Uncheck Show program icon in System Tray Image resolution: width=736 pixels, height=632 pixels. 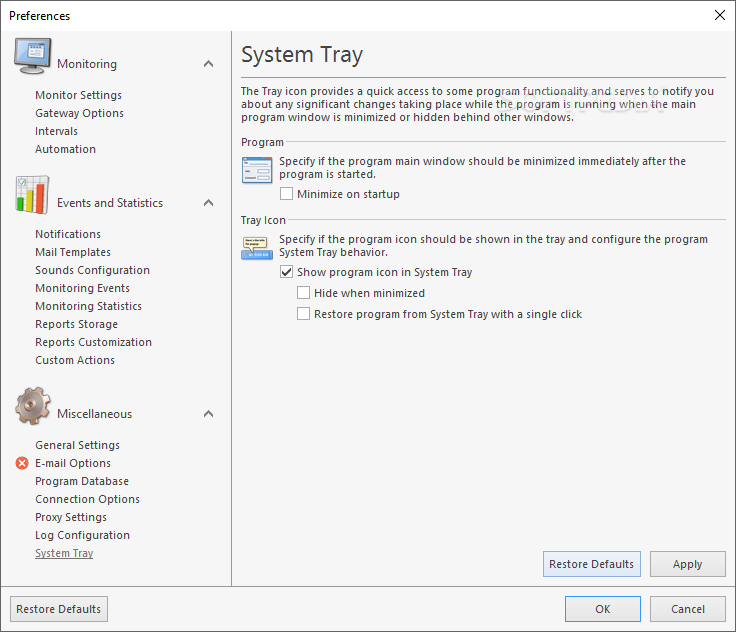286,272
